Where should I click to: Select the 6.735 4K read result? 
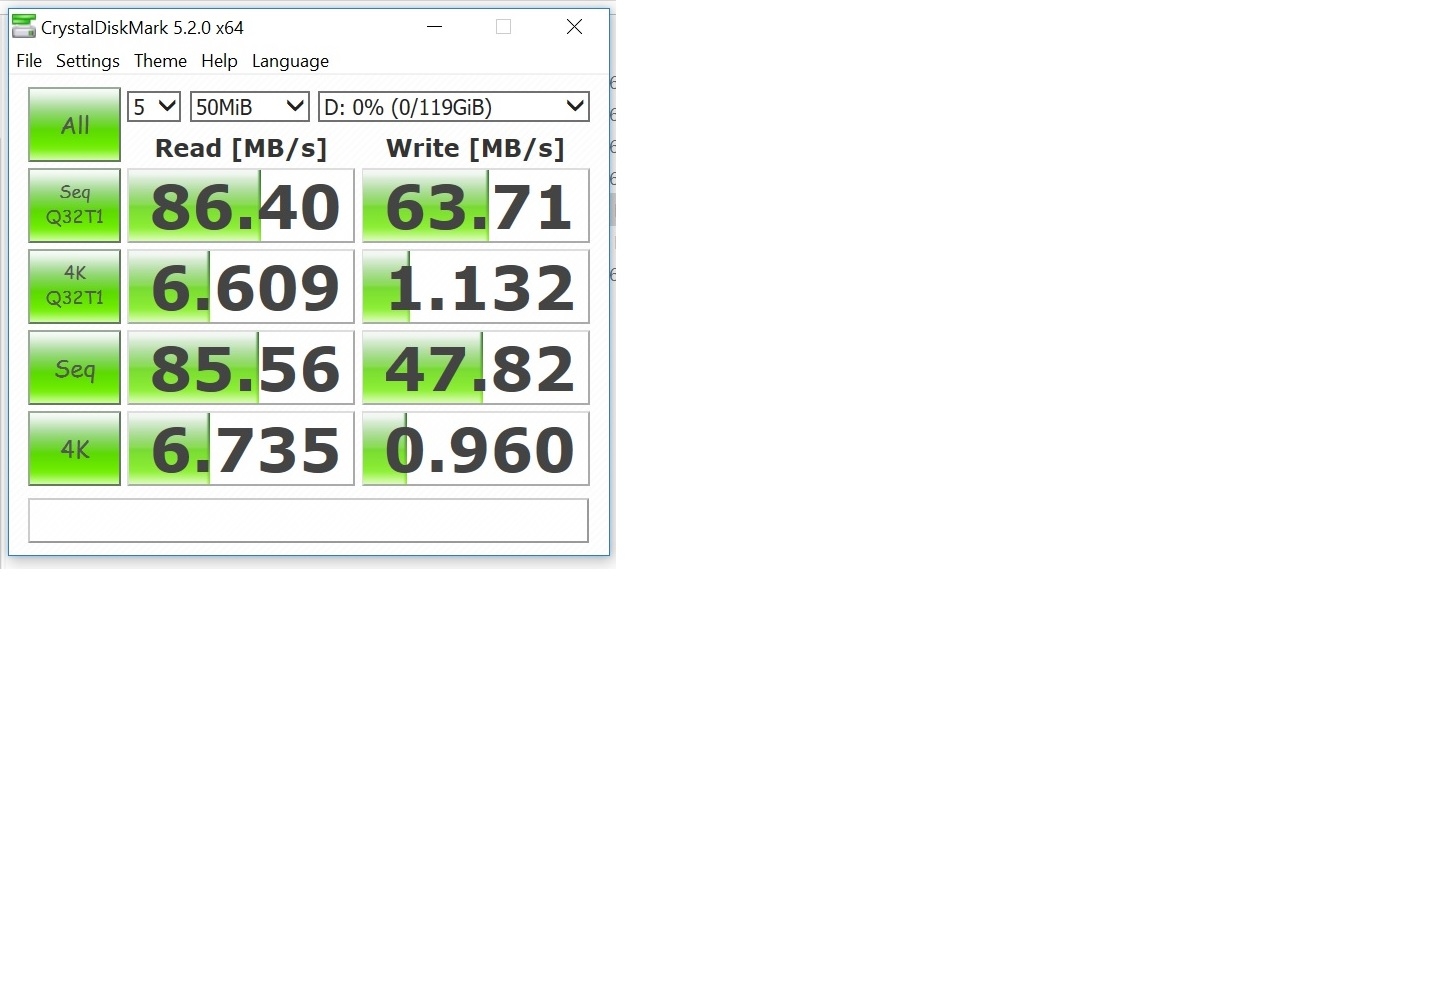pos(241,449)
